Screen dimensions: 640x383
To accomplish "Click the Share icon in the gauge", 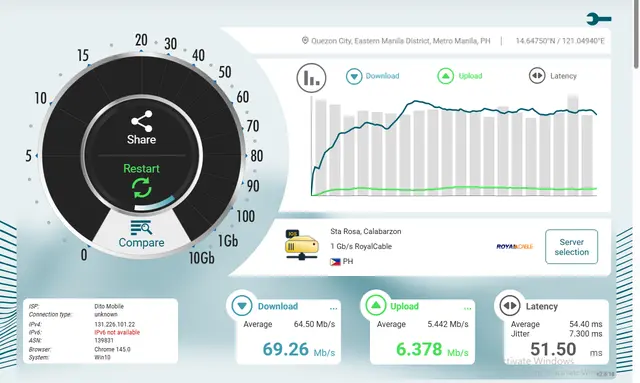I will tap(142, 121).
